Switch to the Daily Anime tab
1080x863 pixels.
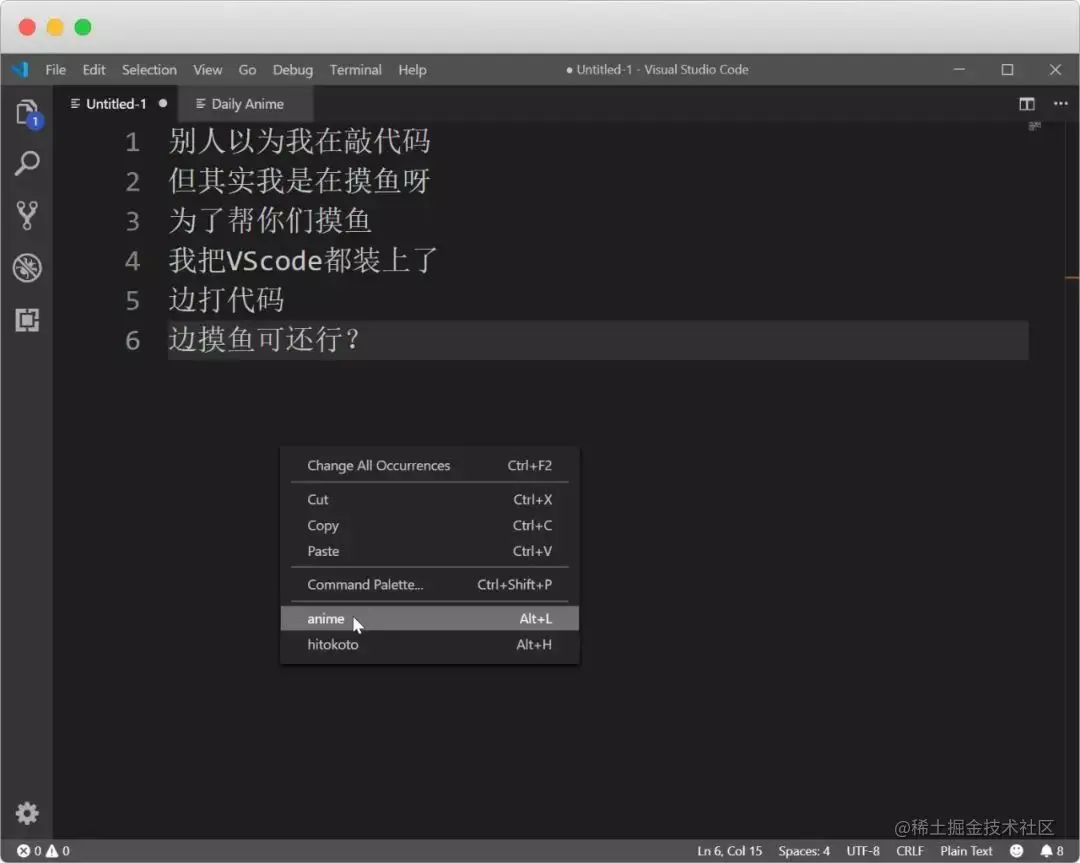[246, 104]
